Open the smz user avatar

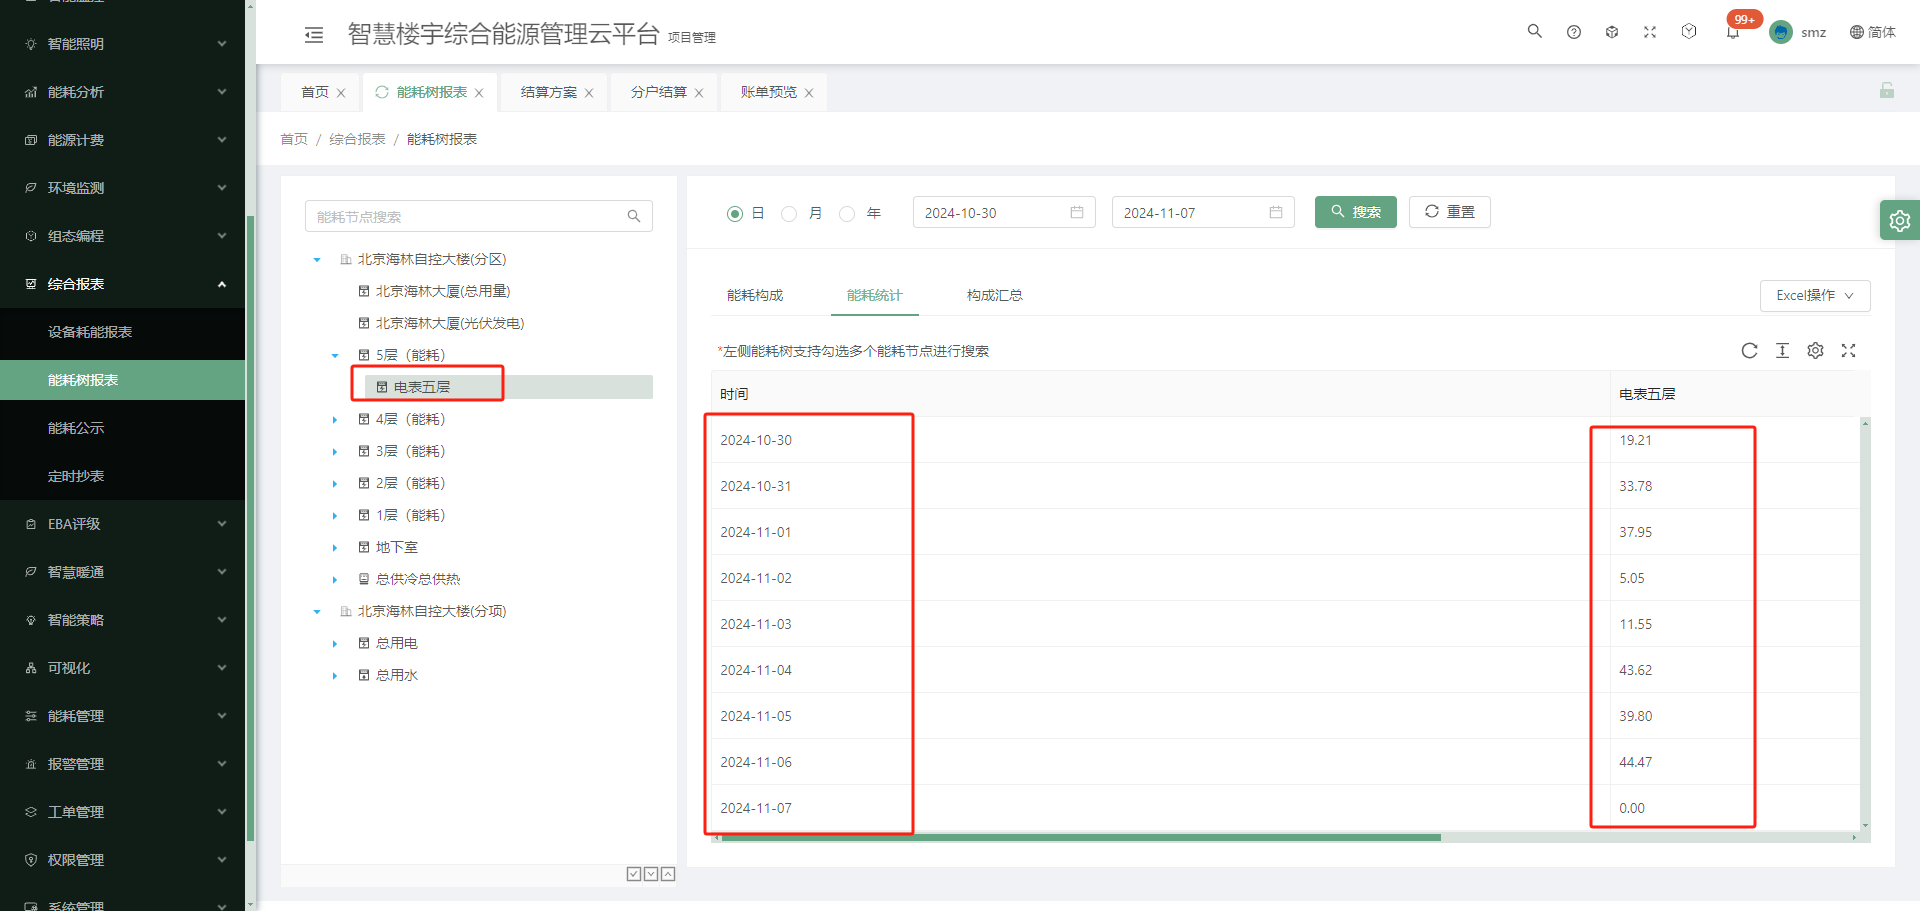pyautogui.click(x=1781, y=32)
